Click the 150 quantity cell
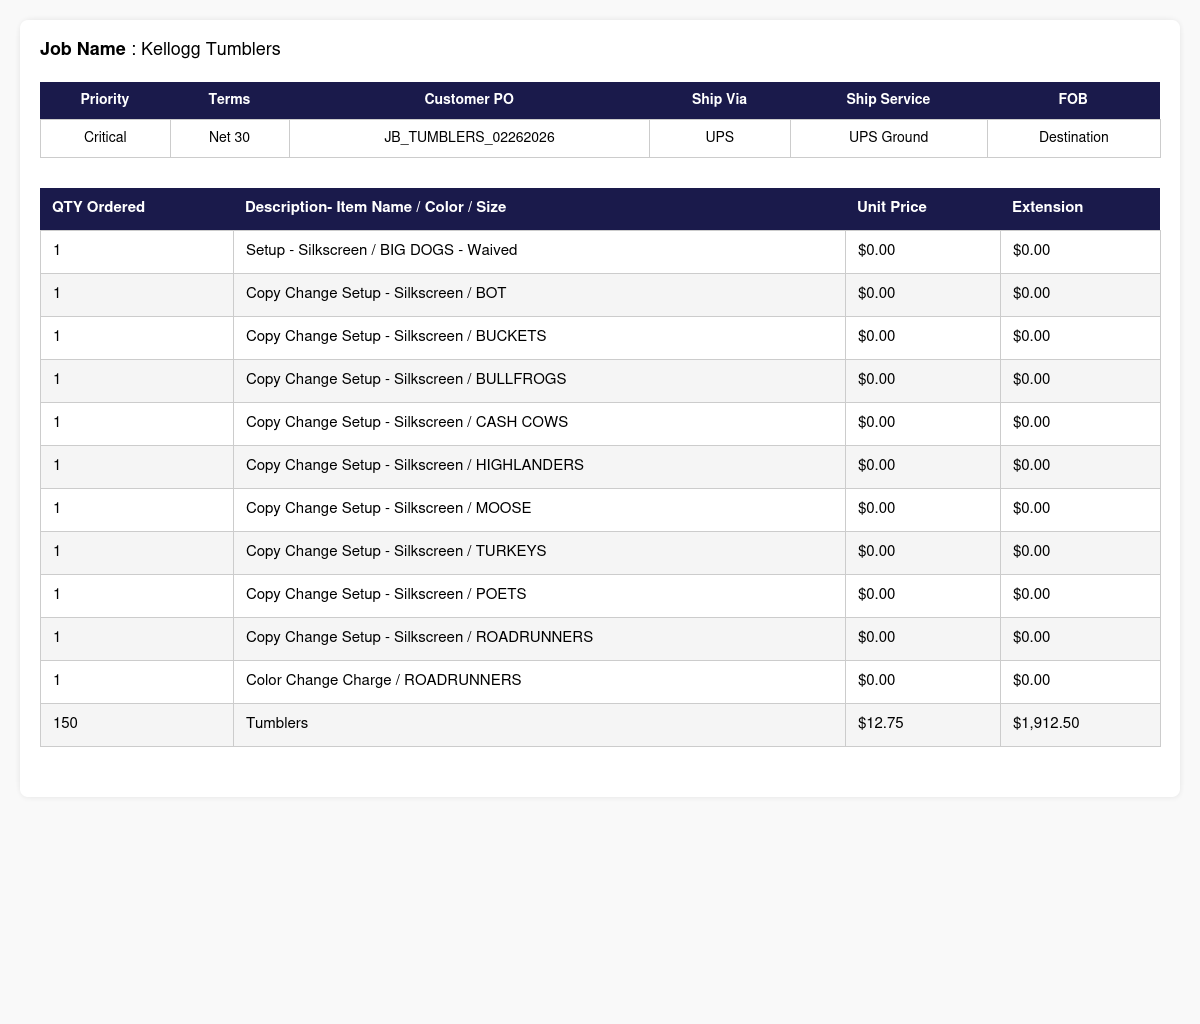 [137, 725]
